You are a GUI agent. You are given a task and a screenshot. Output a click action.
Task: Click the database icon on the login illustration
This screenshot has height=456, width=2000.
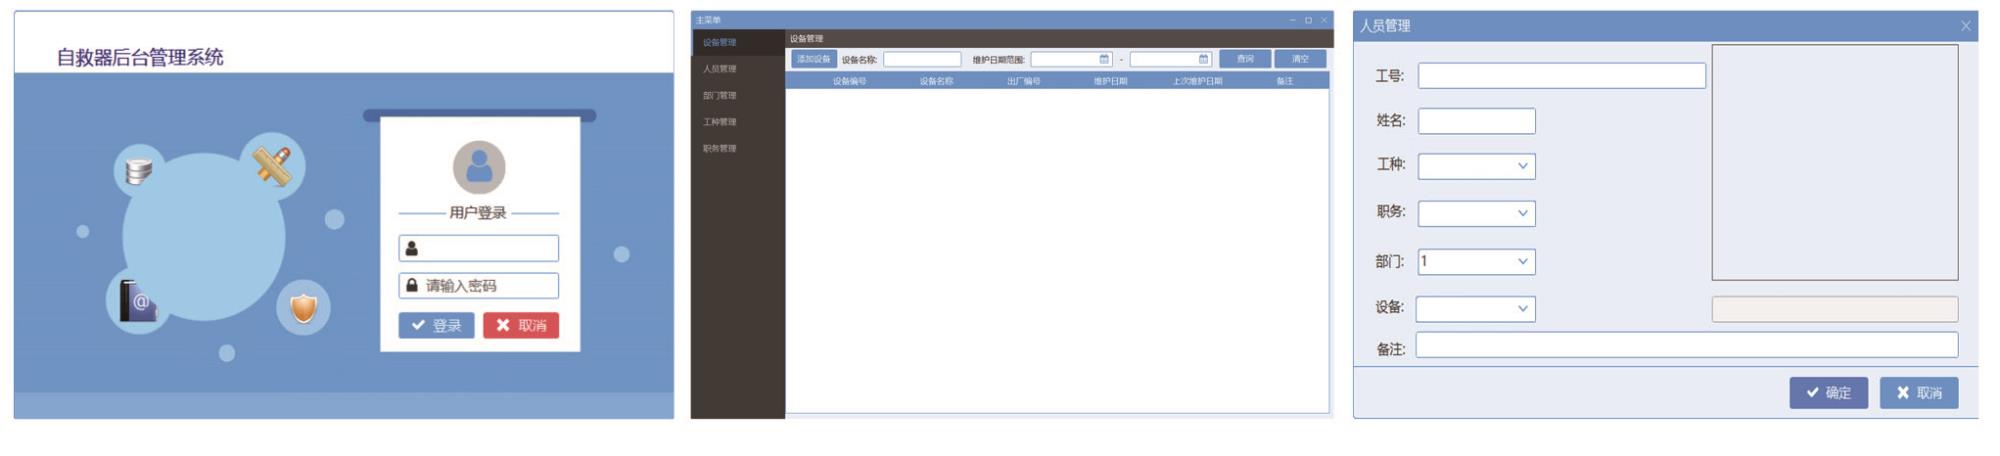pyautogui.click(x=138, y=171)
